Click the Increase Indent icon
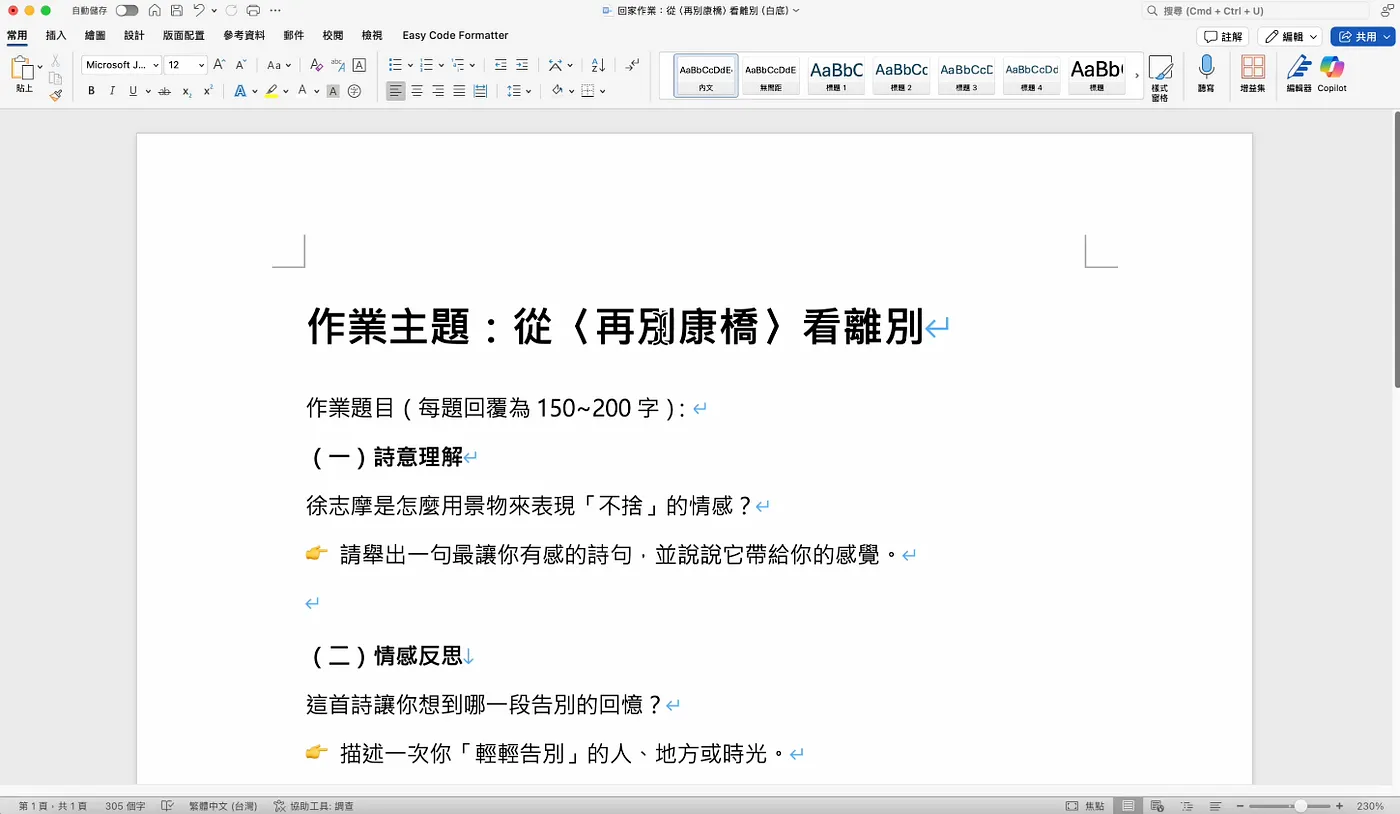Screen dimensions: 1400x814 [522, 64]
